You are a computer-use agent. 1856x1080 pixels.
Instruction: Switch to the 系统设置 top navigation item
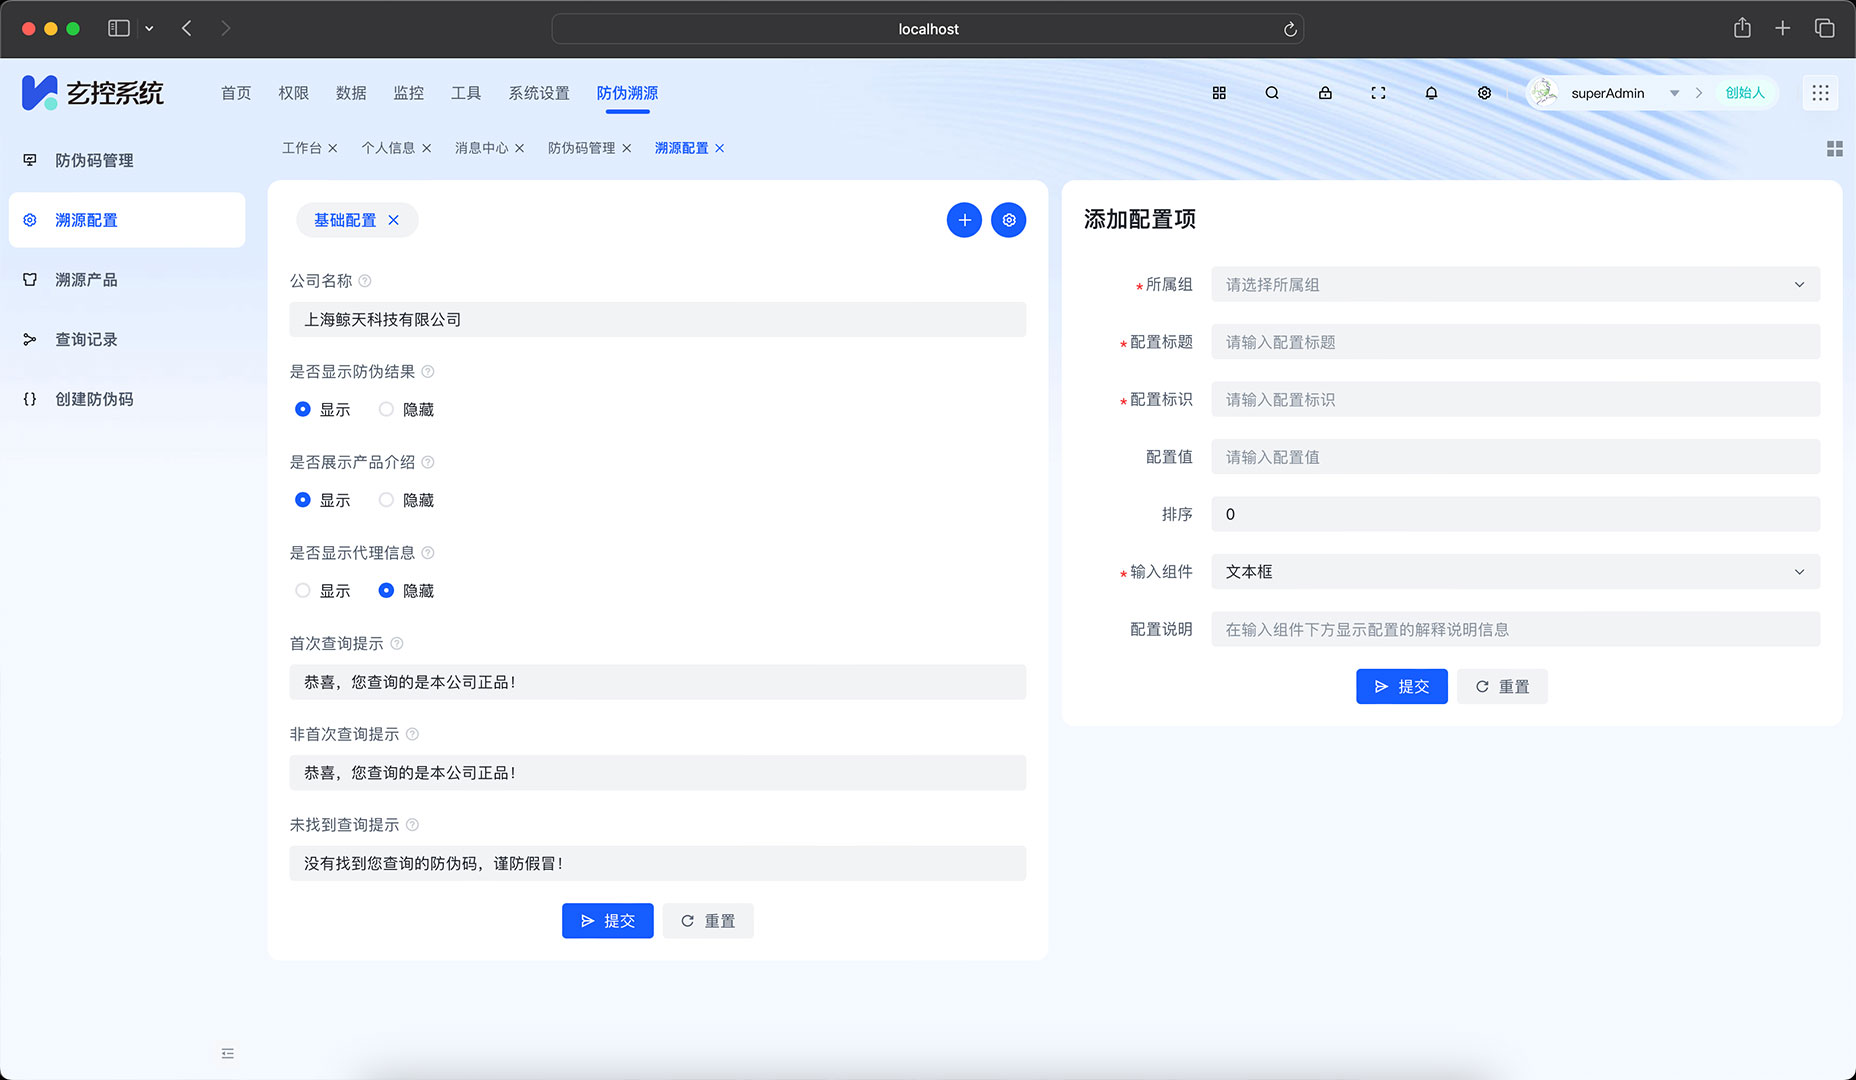[538, 92]
